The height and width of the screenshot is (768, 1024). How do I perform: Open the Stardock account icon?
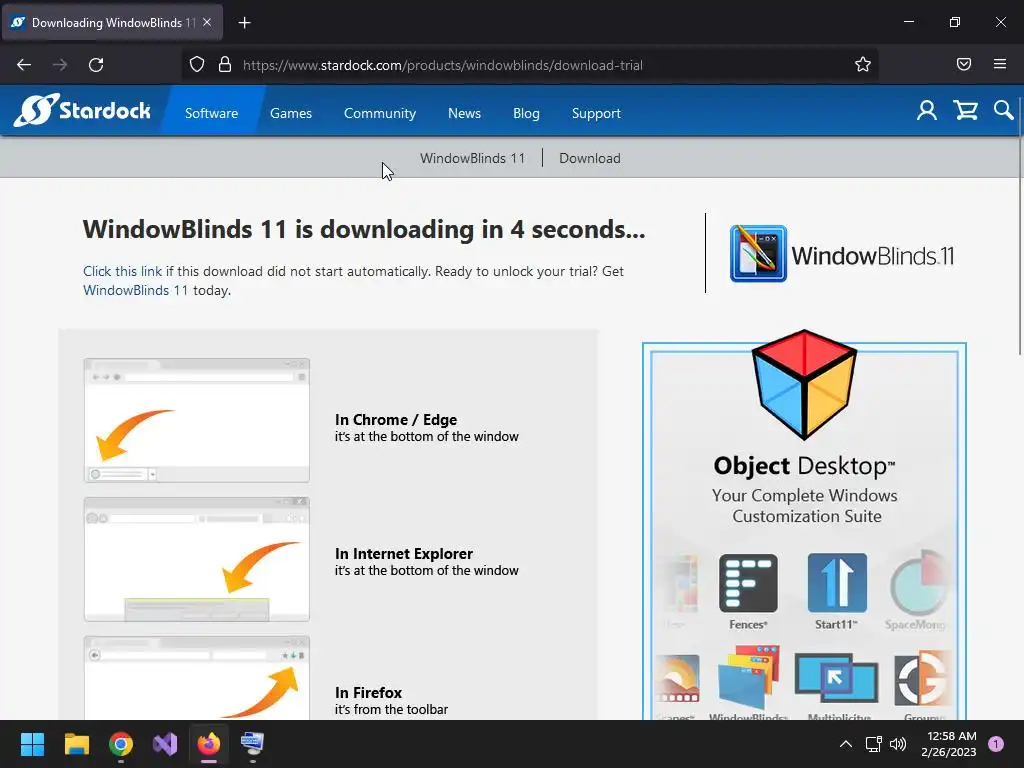pyautogui.click(x=926, y=110)
